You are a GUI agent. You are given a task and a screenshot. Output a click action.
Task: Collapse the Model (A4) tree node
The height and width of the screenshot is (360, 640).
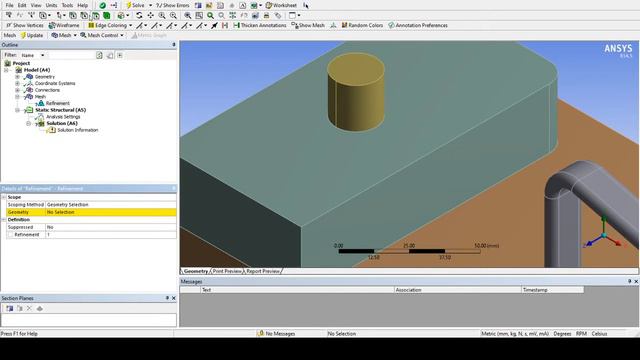pos(7,70)
